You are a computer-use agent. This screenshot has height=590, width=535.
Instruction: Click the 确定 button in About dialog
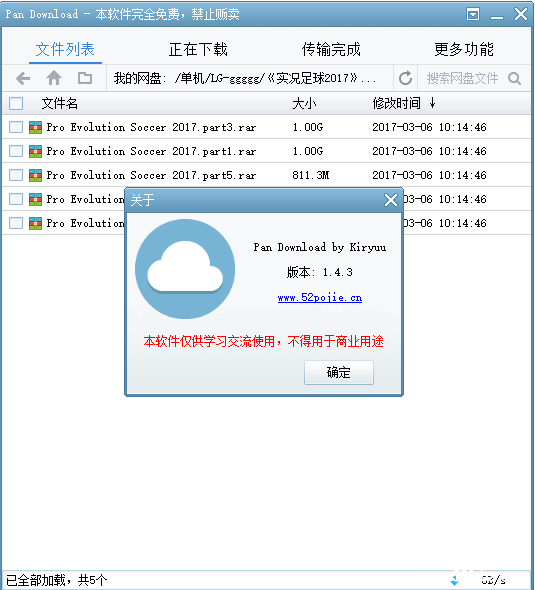tap(339, 373)
